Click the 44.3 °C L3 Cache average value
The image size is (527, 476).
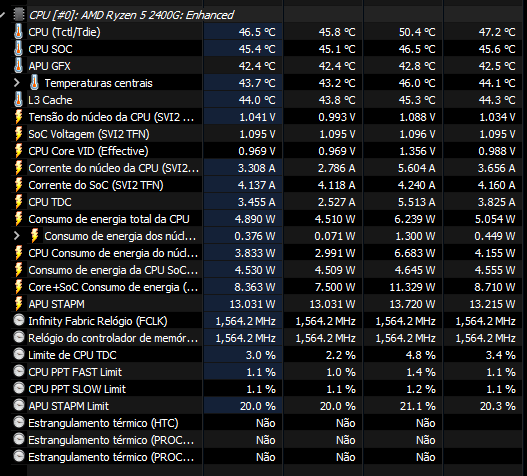coord(497,100)
